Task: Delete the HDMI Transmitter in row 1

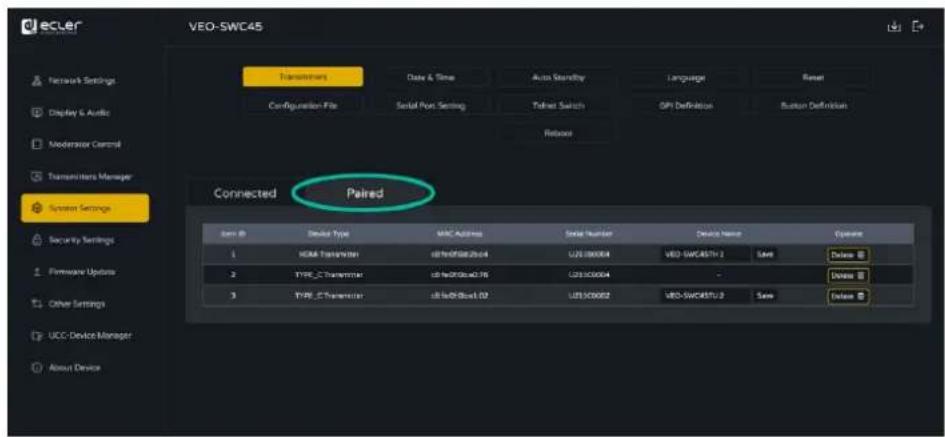Action: click(848, 254)
